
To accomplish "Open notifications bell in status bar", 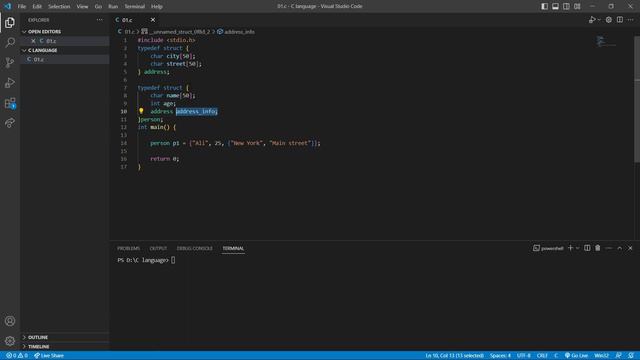I will pyautogui.click(x=631, y=356).
